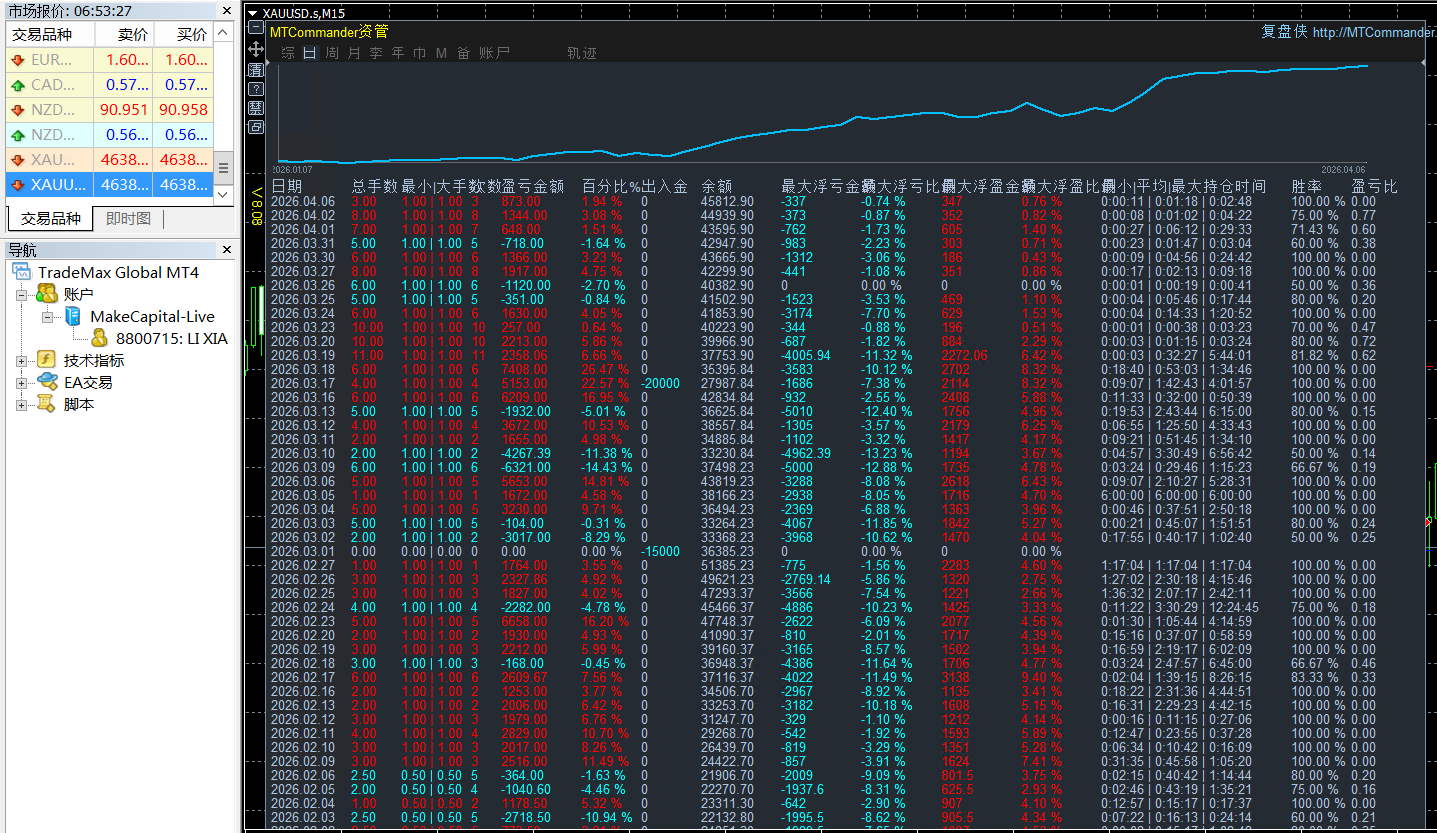
Task: Click the TradeMax Global MT4 icon in navigator
Action: pyautogui.click(x=22, y=272)
